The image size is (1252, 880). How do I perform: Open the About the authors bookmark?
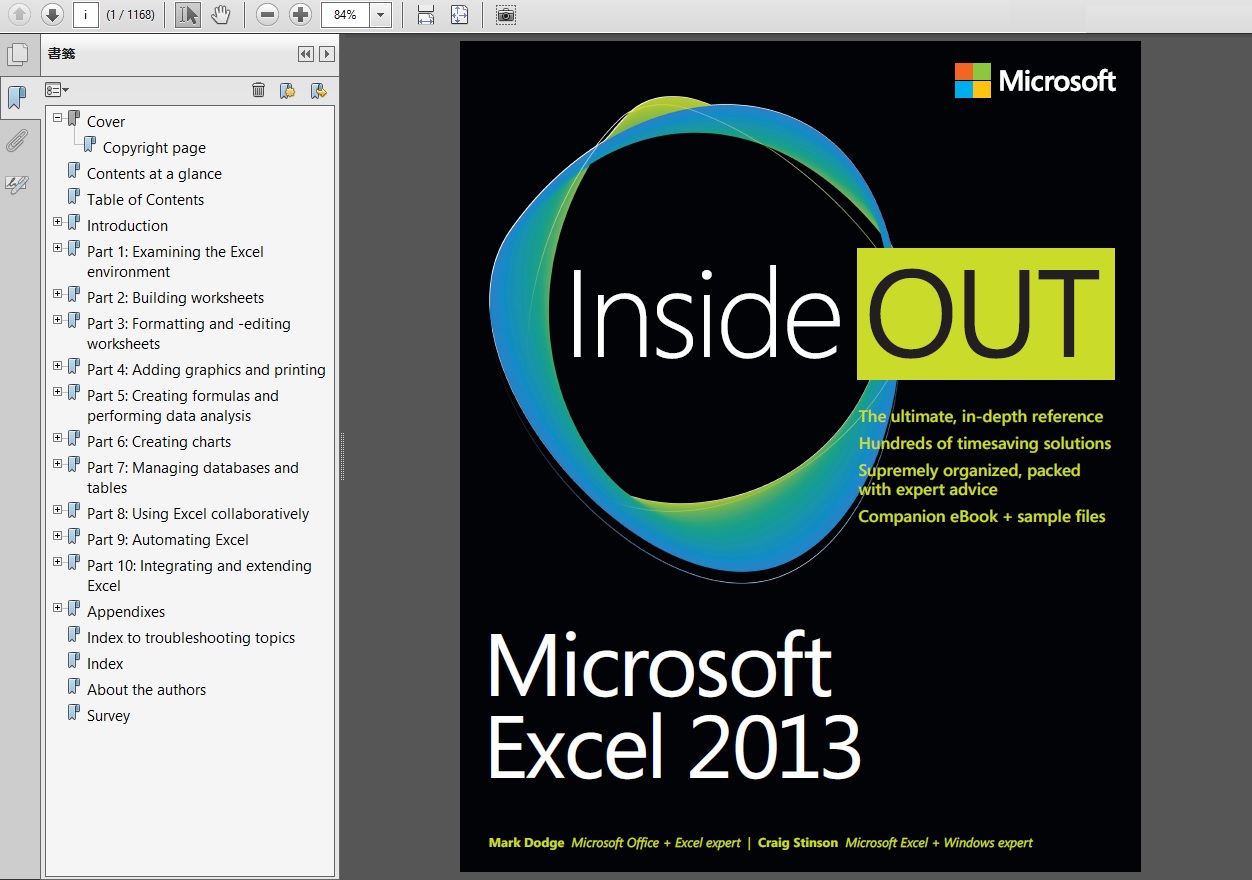coord(146,690)
